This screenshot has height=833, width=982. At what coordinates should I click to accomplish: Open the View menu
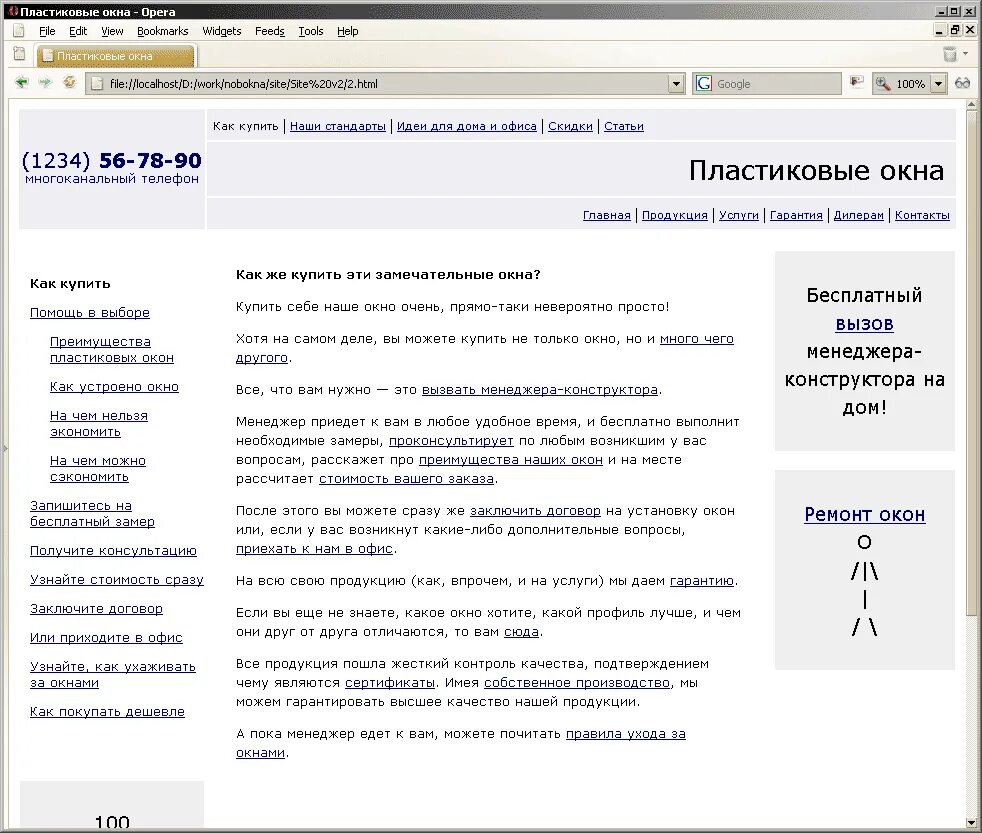(x=112, y=31)
